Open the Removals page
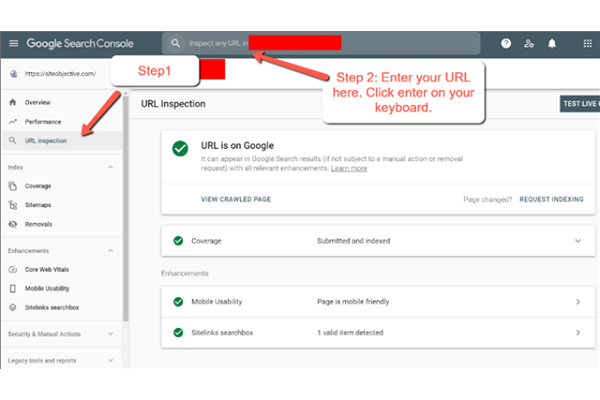This screenshot has height=400, width=600. point(38,224)
